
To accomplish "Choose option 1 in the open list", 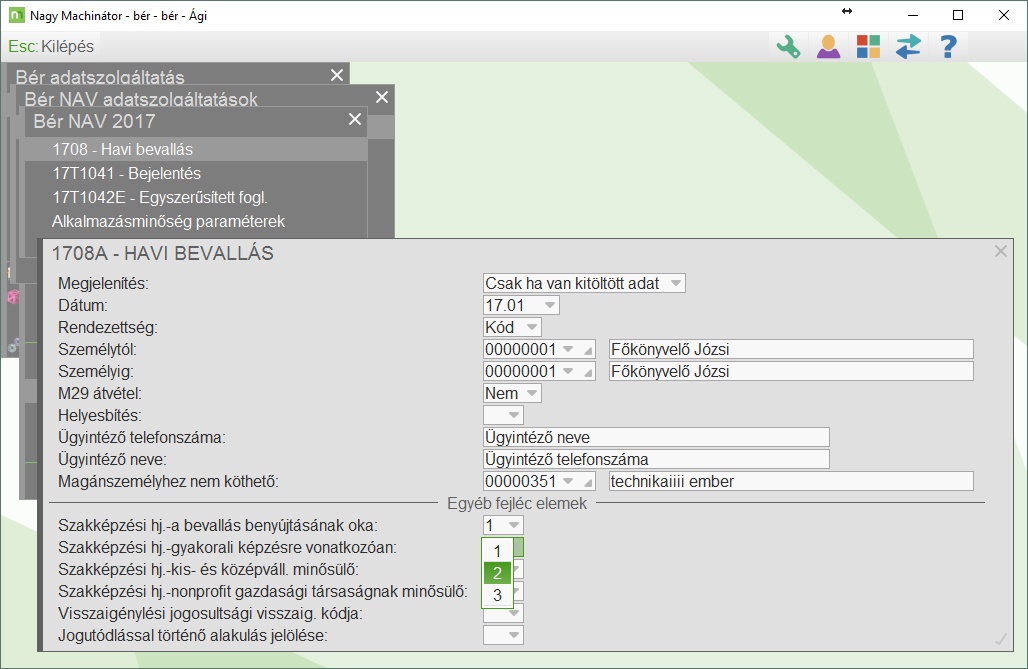I will [497, 551].
